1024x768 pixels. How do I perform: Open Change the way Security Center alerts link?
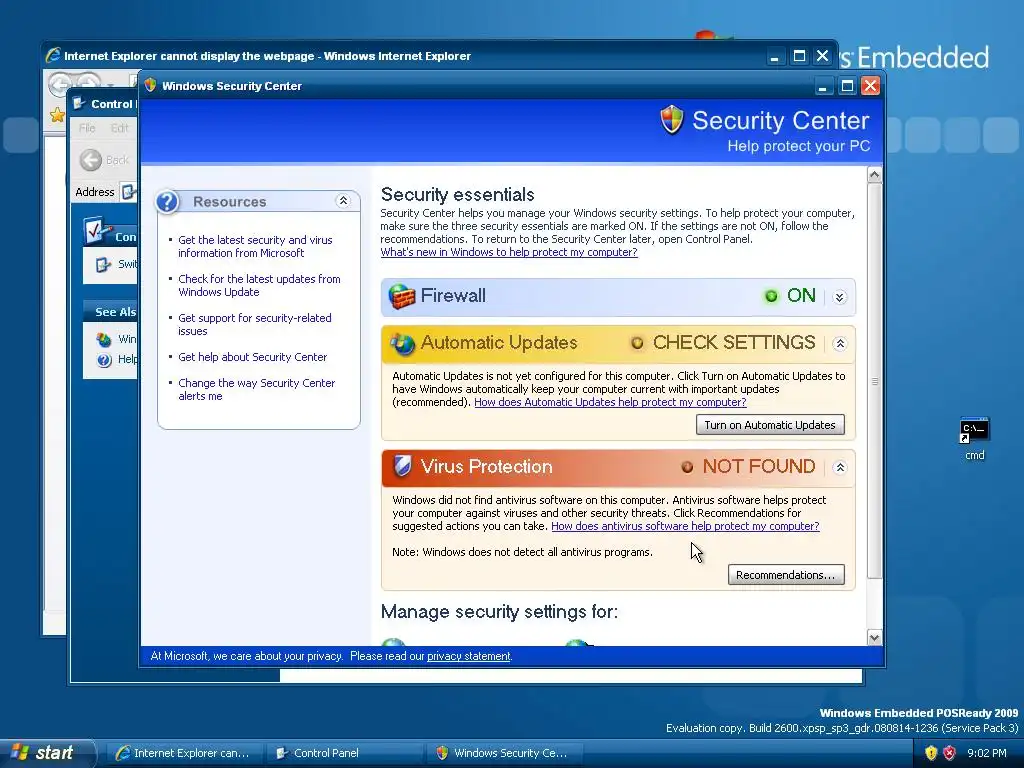pos(257,390)
